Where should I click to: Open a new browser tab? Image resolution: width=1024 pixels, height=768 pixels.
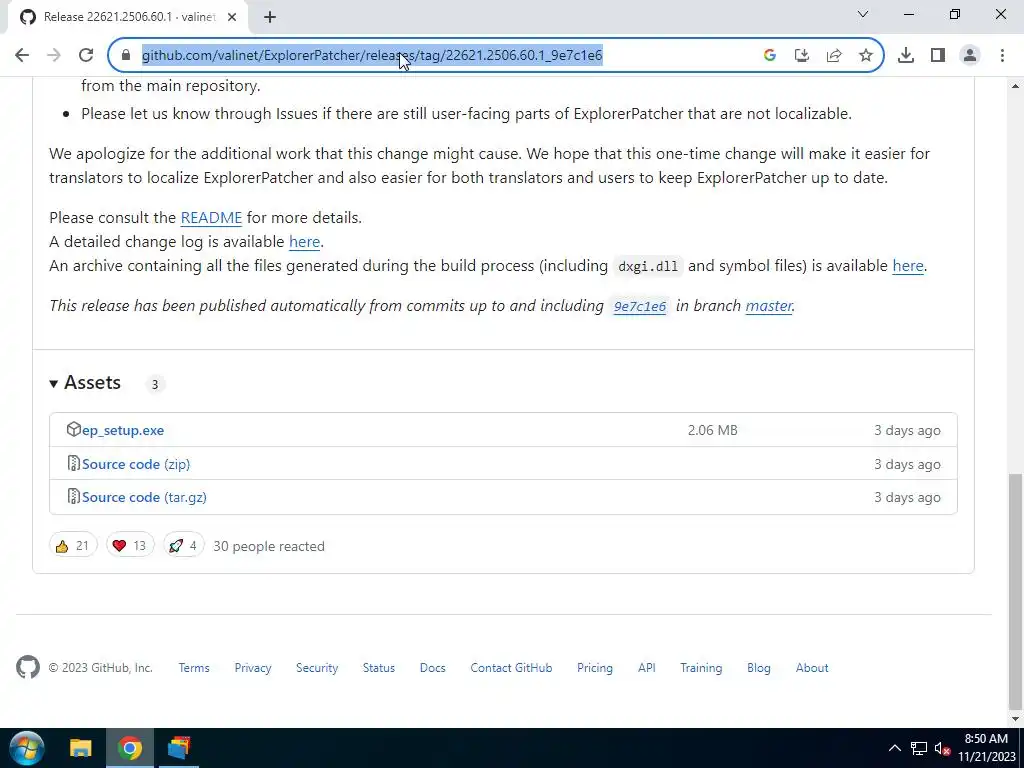click(270, 17)
